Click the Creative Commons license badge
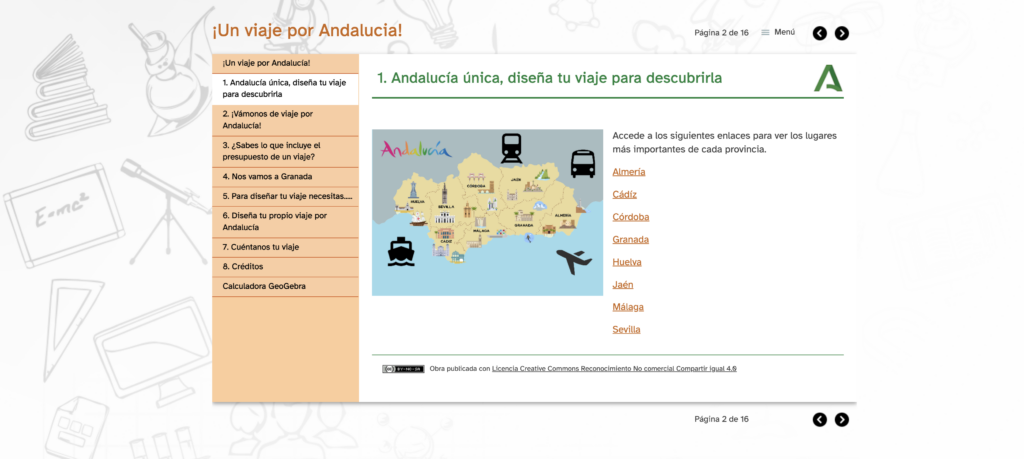The height and width of the screenshot is (459, 1024). [403, 369]
